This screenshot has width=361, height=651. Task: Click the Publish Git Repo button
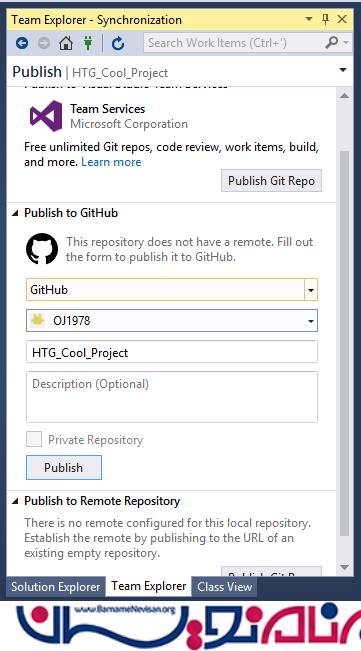coord(271,181)
